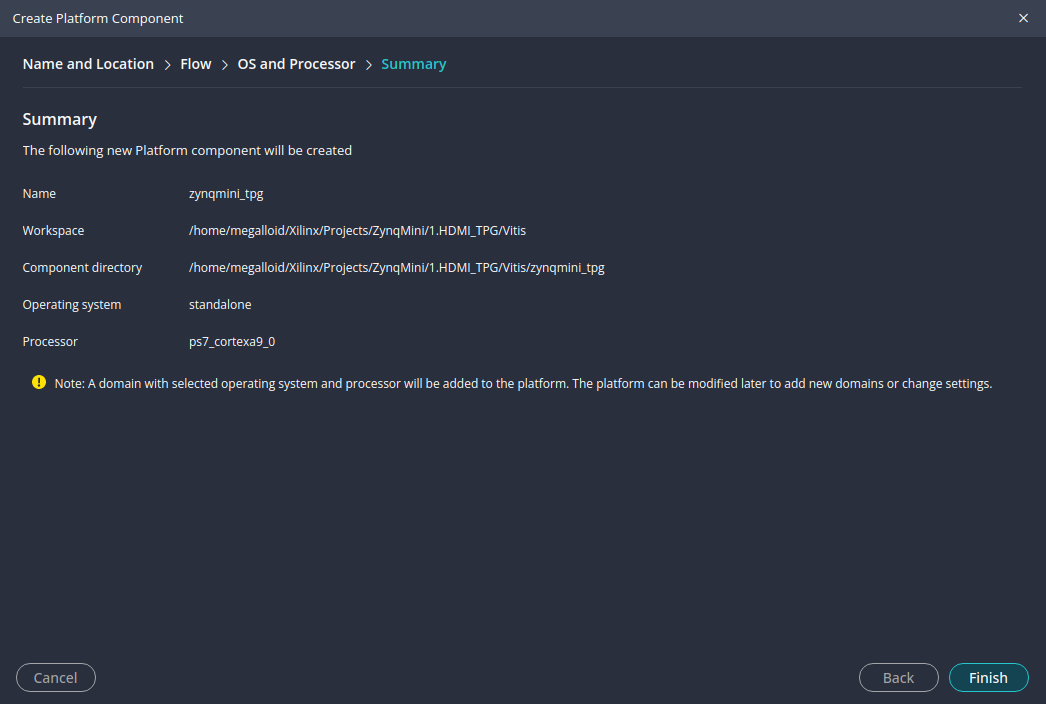Select the Summary breadcrumb step
Screen dimensions: 1046x704
(413, 64)
